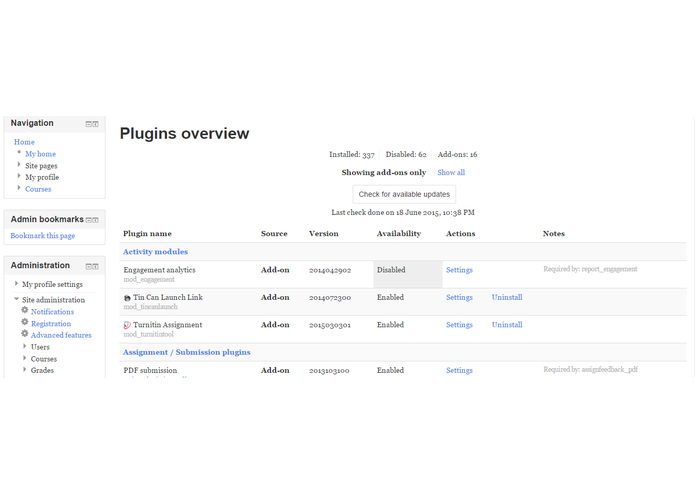Expand Users under Site administration
The image size is (695, 494).
[24, 346]
